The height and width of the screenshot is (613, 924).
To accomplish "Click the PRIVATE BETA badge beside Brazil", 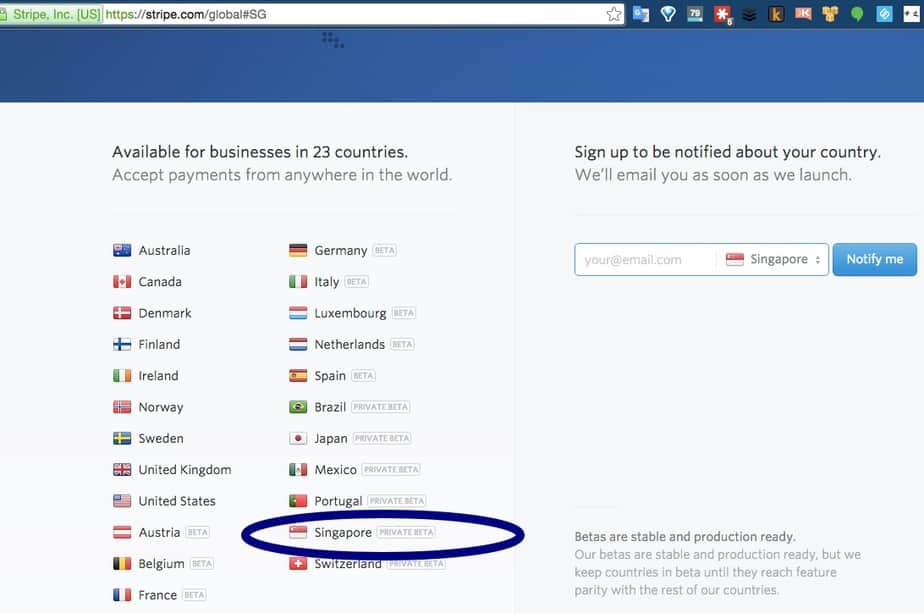I will pyautogui.click(x=381, y=407).
